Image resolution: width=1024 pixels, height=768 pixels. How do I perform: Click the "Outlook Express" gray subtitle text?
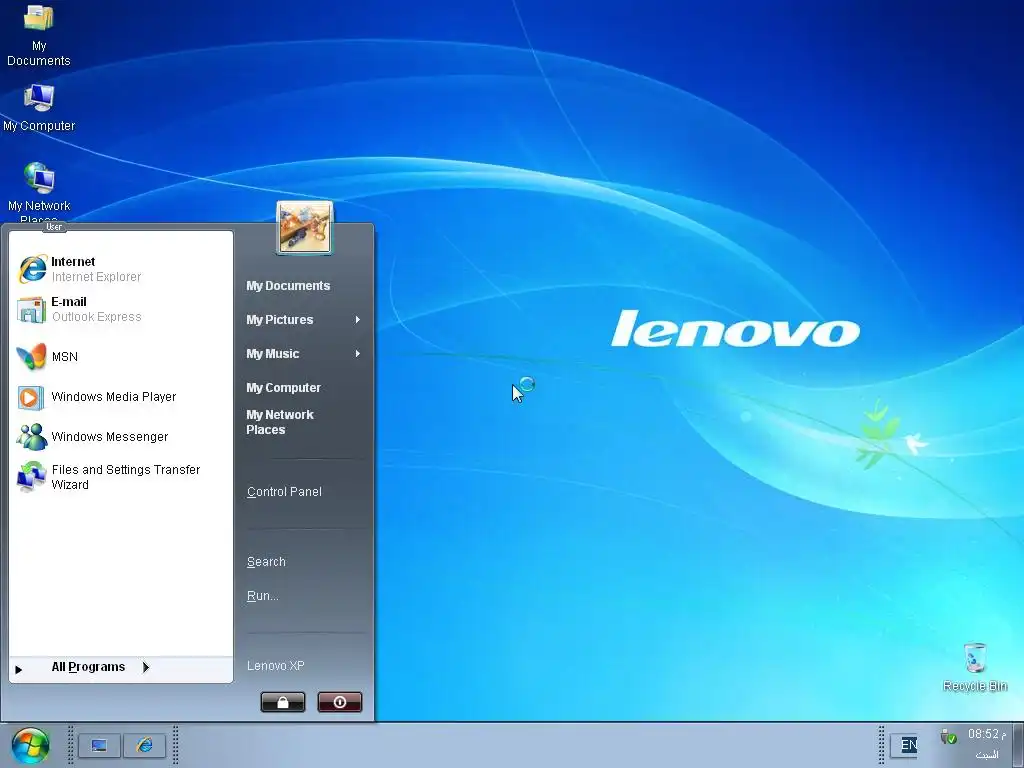coord(97,317)
